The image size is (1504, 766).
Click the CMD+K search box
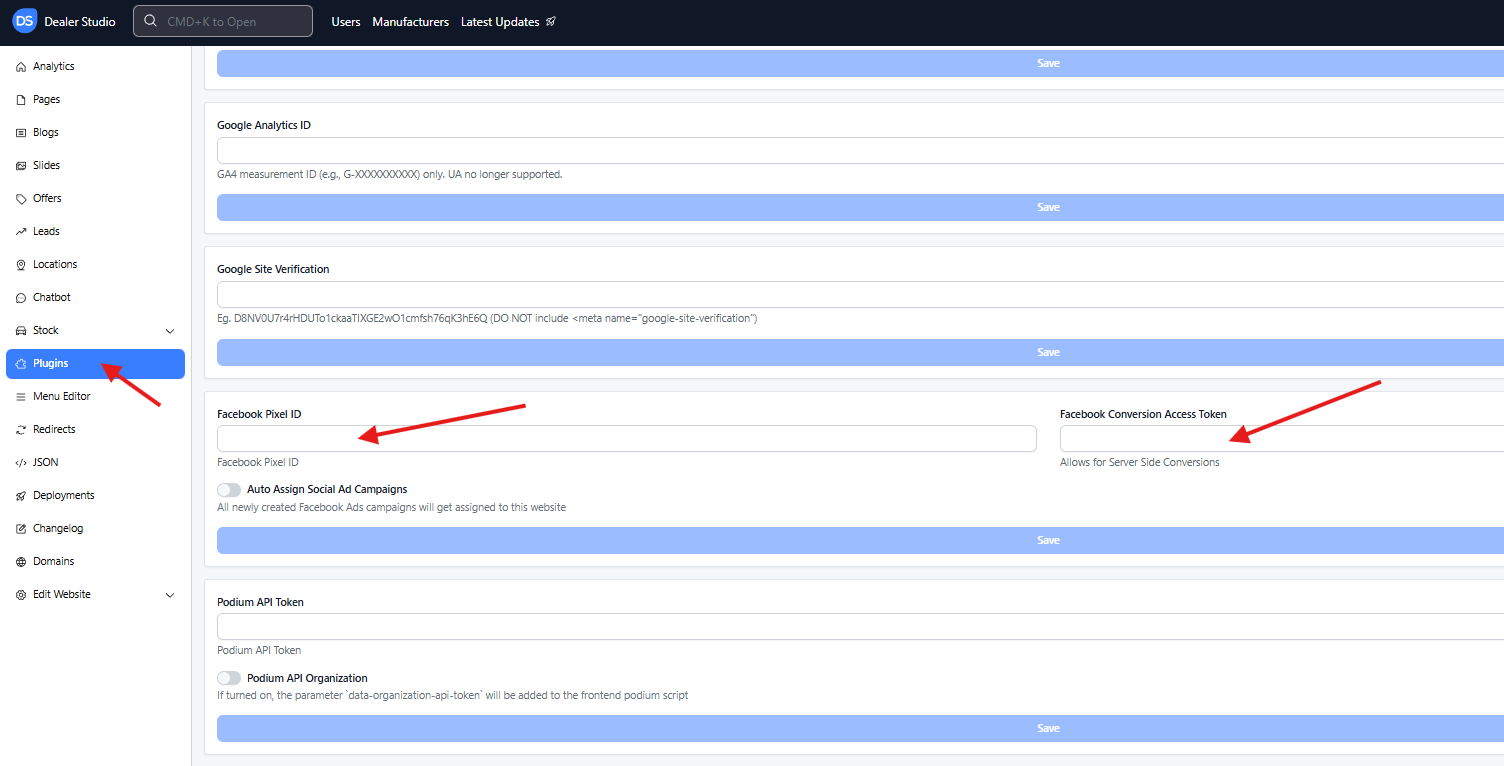point(223,21)
